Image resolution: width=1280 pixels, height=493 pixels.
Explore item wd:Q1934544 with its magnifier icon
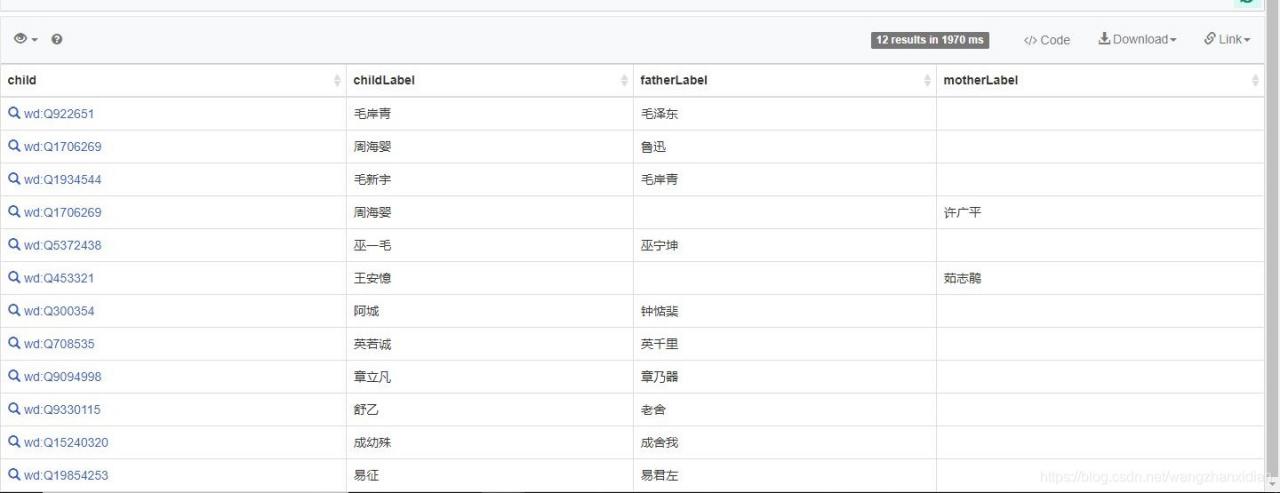pyautogui.click(x=14, y=179)
